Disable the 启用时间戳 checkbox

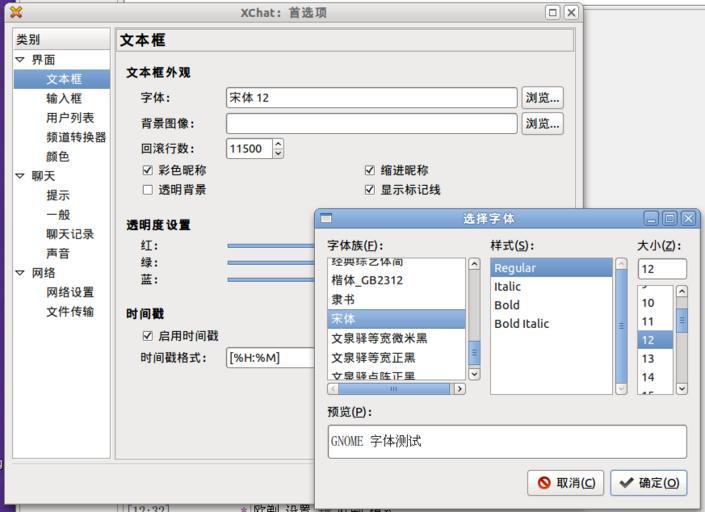click(x=148, y=336)
